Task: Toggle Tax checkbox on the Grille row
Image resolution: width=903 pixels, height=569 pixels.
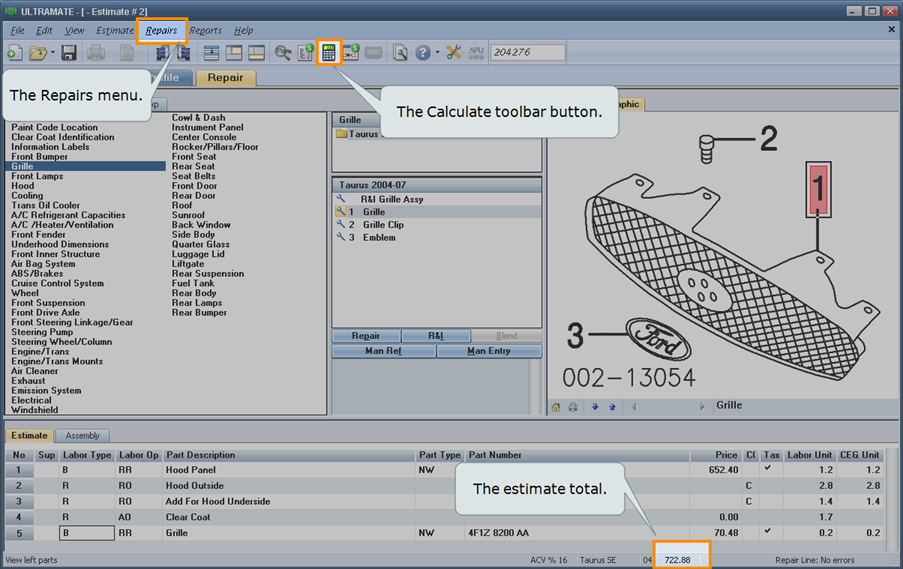Action: 767,533
